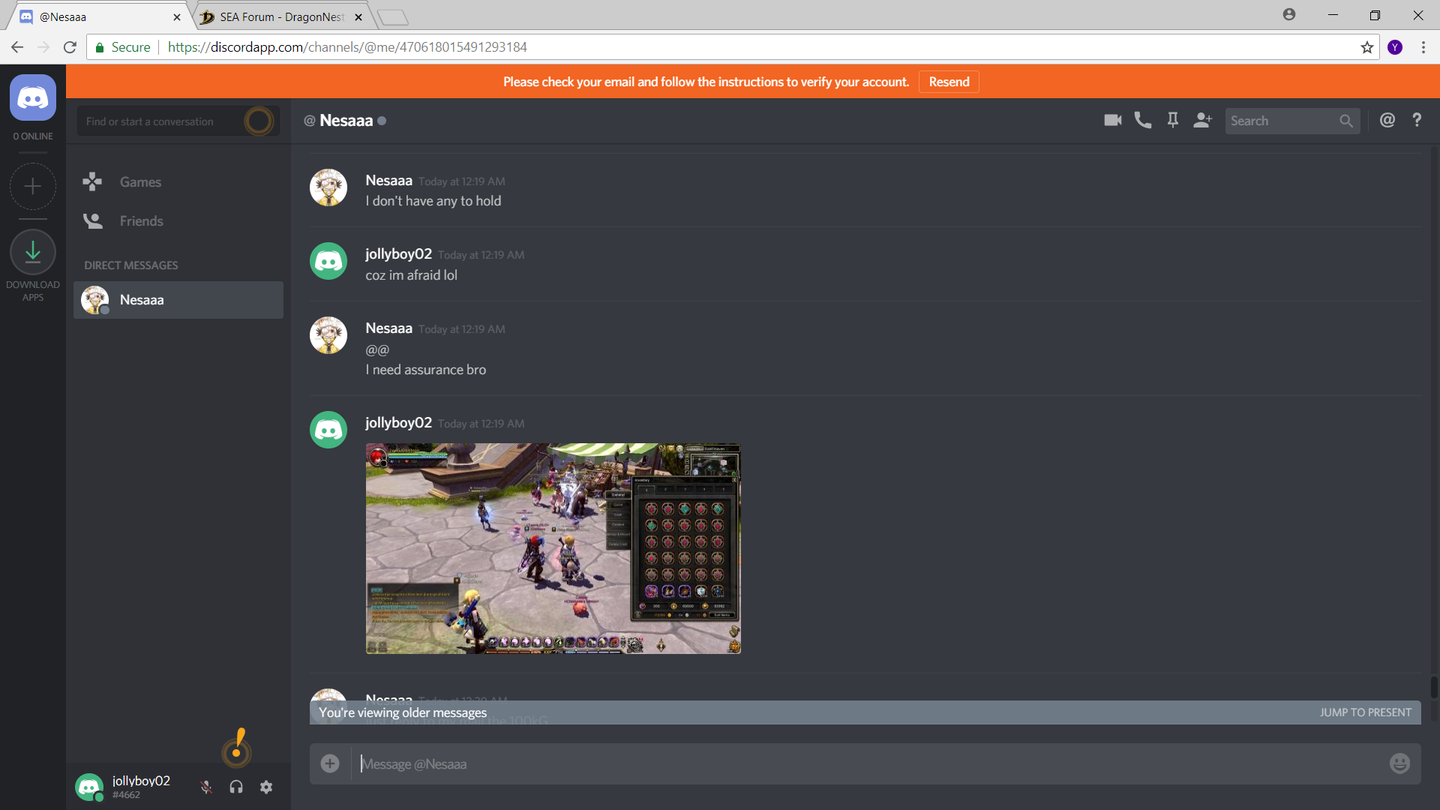The height and width of the screenshot is (810, 1440).
Task: Click jollyboy02's avatar beside 'coz im afraid lol'
Action: [328, 261]
